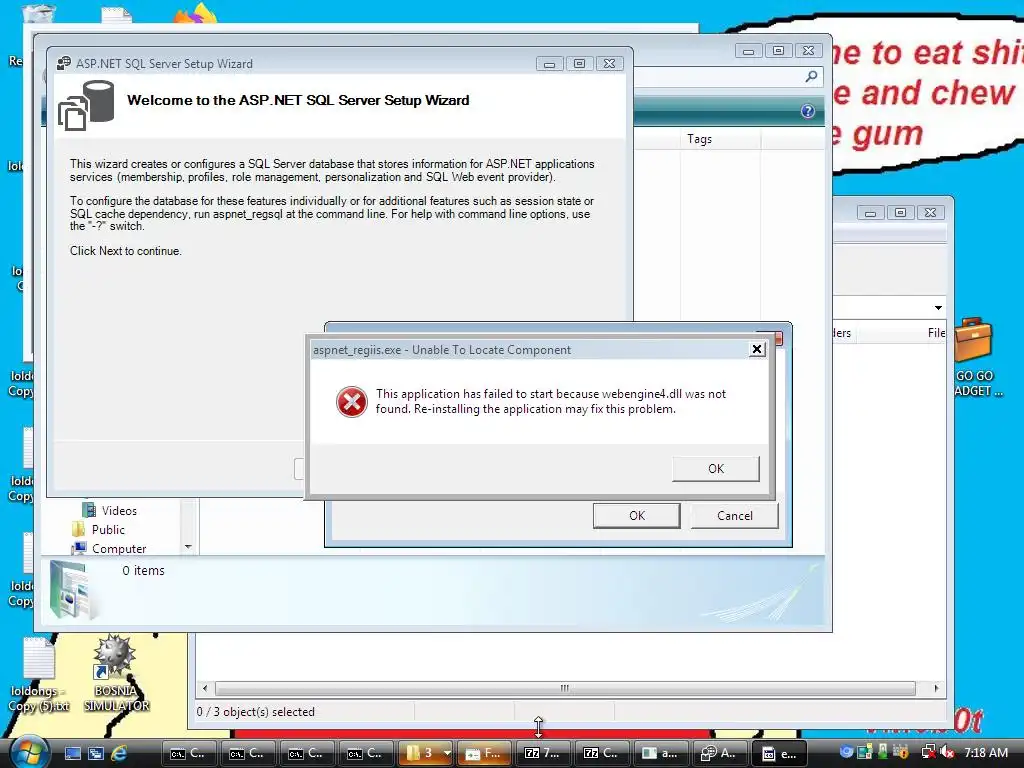
Task: Click '0 / 3 object(s) selected' status text
Action: pos(255,712)
